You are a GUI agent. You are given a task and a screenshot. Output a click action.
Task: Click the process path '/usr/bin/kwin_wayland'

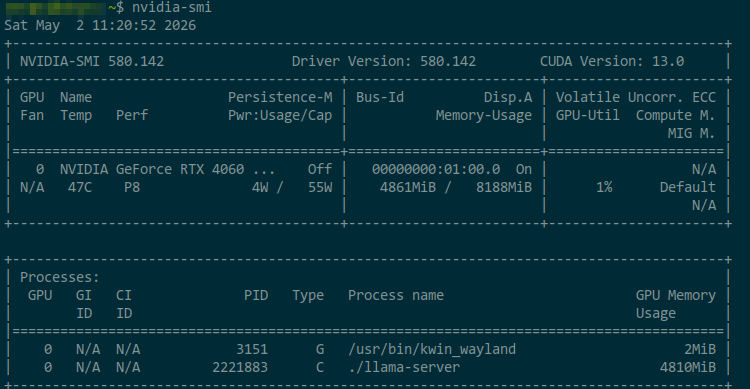(432, 349)
